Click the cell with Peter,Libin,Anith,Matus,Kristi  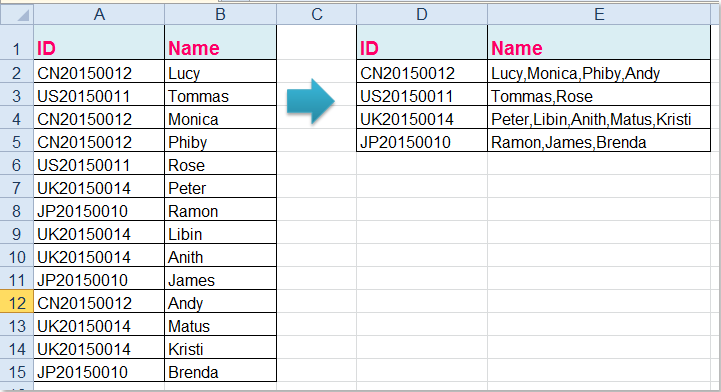599,118
